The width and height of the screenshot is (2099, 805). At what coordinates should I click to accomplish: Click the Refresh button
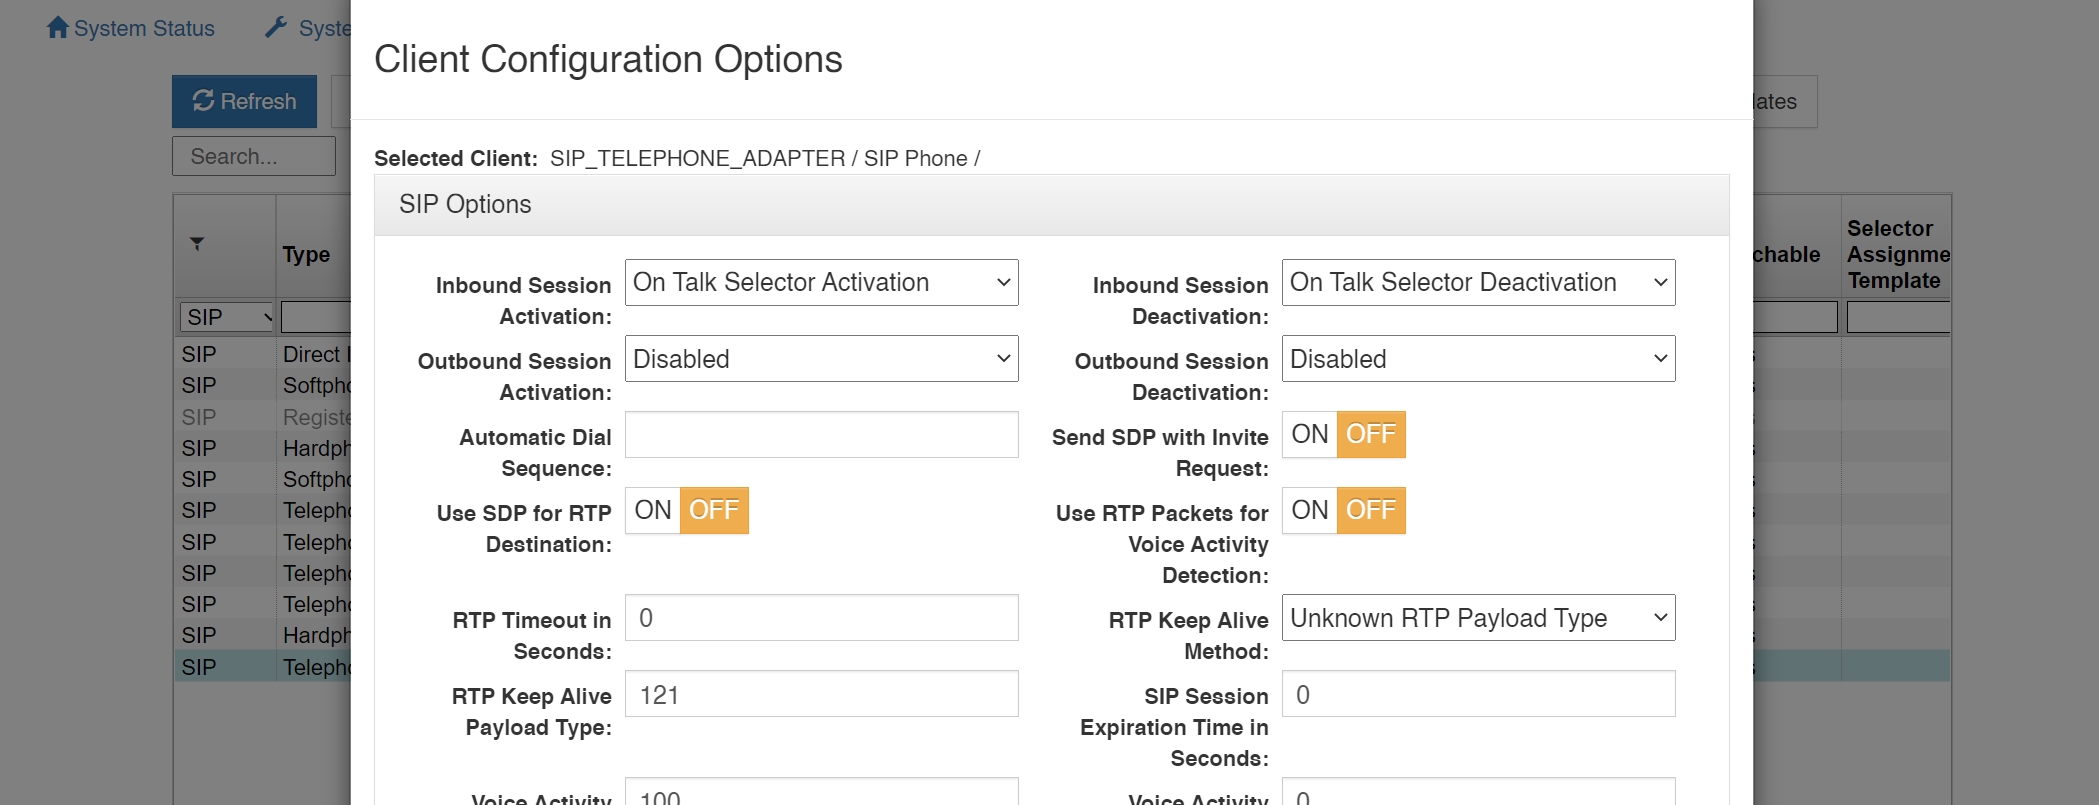[244, 100]
